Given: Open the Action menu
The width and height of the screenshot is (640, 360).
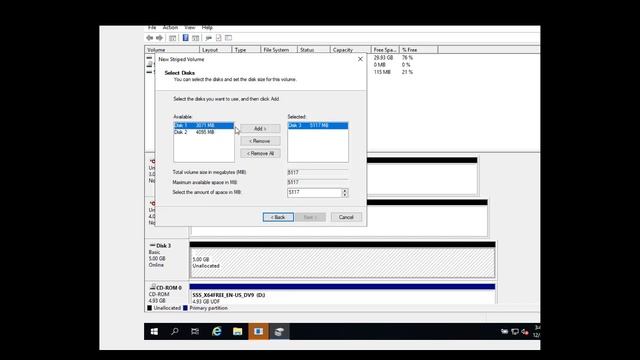Looking at the screenshot, I should point(170,28).
